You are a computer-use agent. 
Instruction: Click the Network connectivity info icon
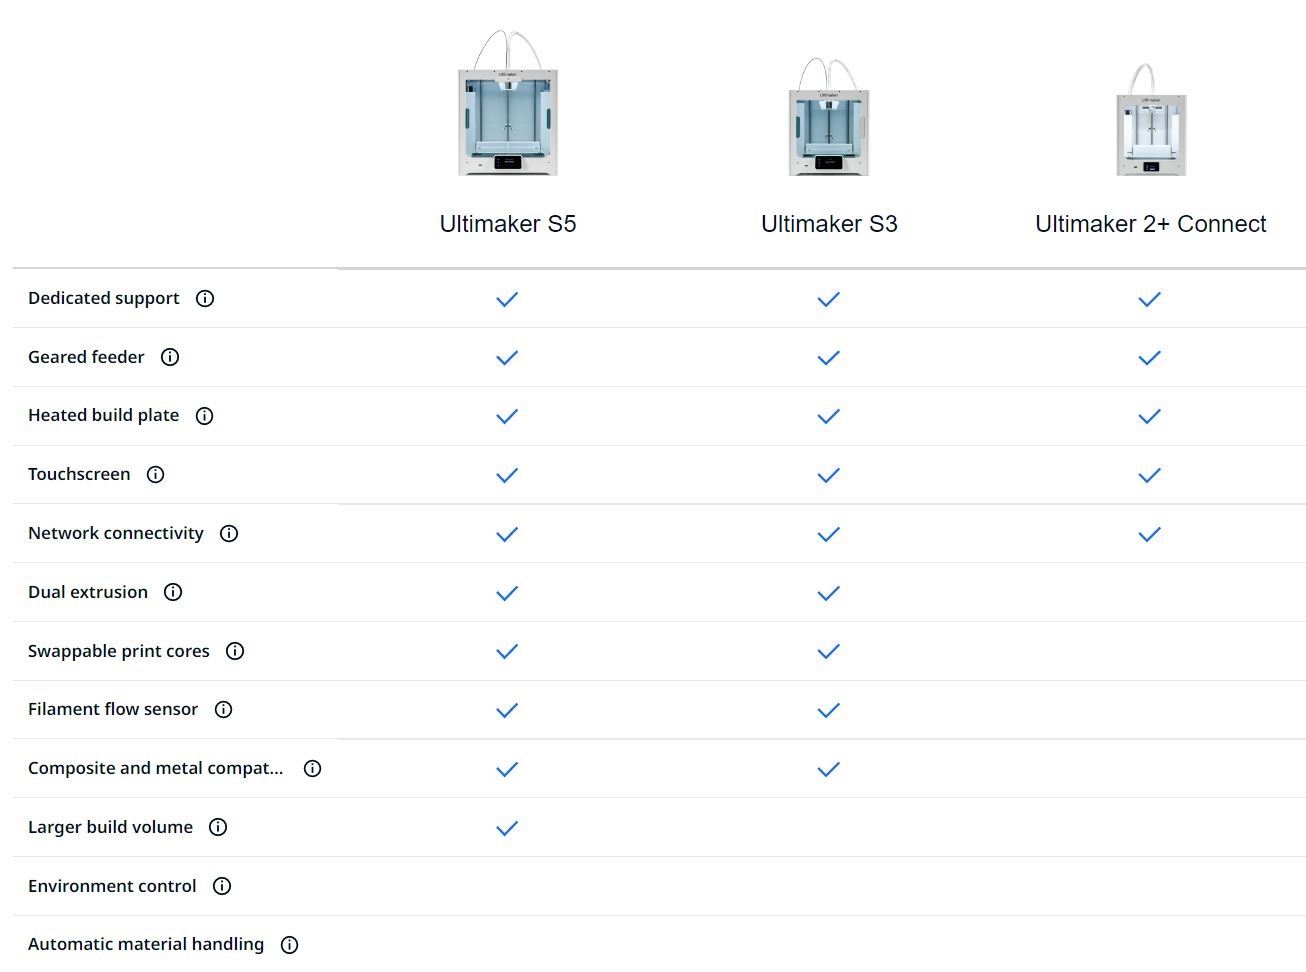click(x=229, y=533)
